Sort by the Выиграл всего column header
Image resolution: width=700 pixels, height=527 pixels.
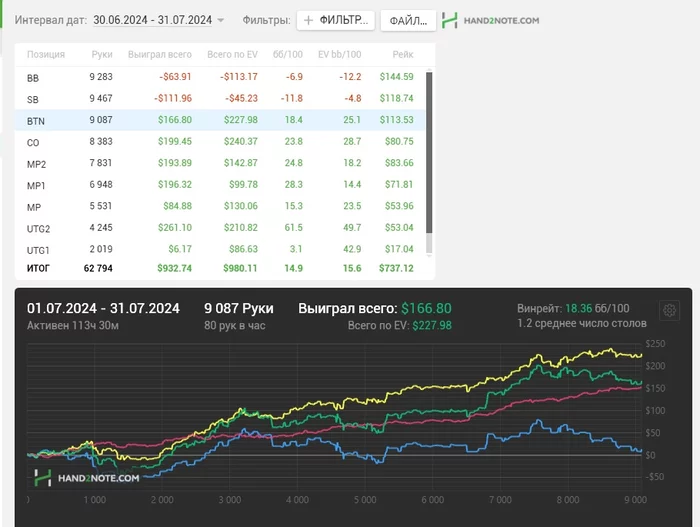pos(160,54)
